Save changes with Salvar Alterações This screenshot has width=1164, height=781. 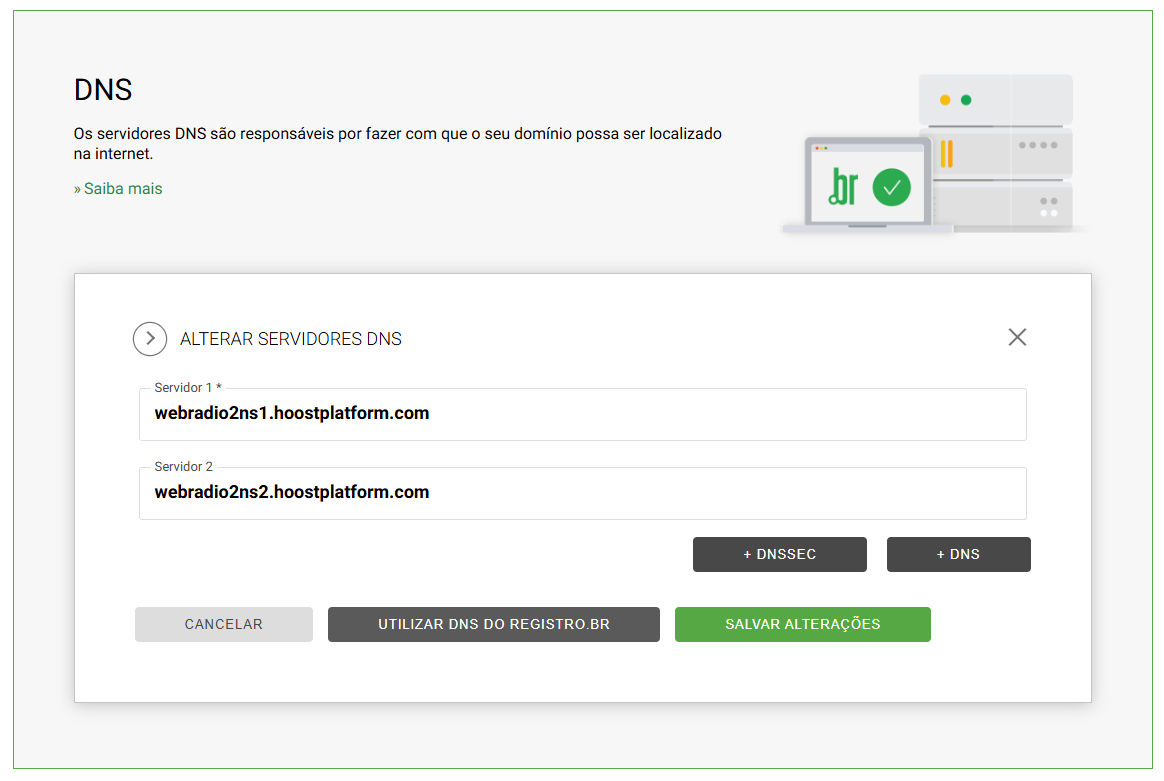coord(802,624)
